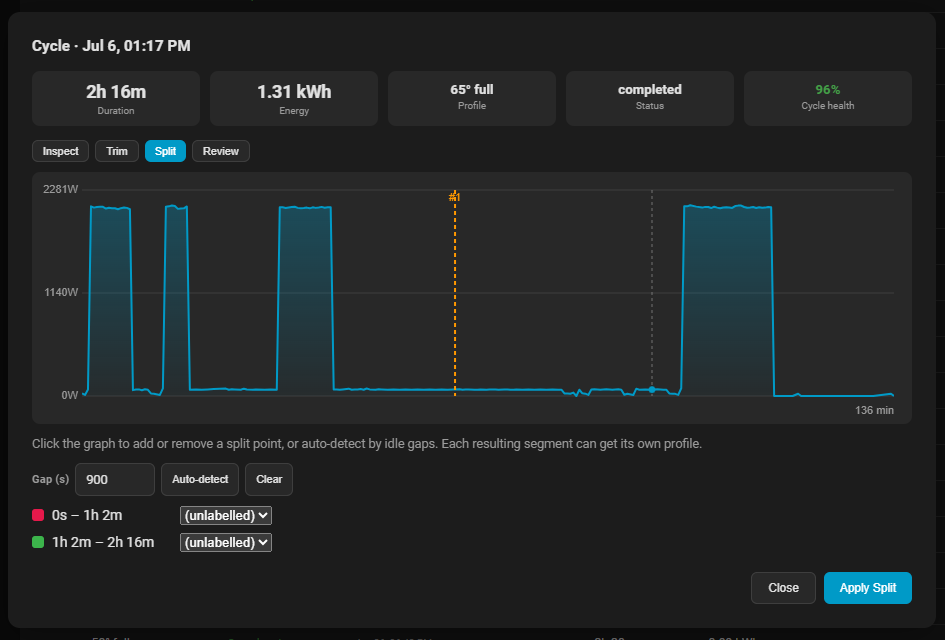Click the Gap seconds input field
945x640 pixels.
pos(115,480)
